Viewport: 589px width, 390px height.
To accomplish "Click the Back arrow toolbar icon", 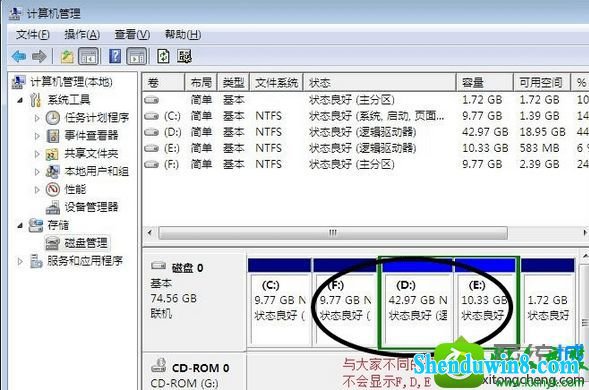I will [19, 57].
